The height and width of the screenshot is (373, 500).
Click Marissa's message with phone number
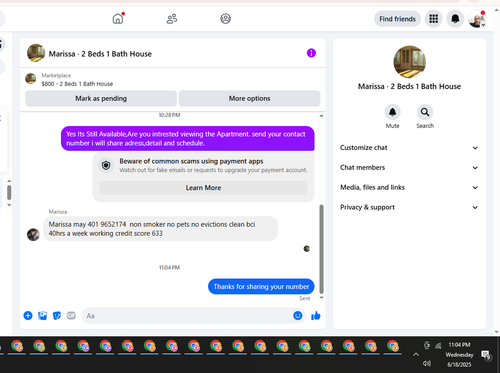click(160, 229)
